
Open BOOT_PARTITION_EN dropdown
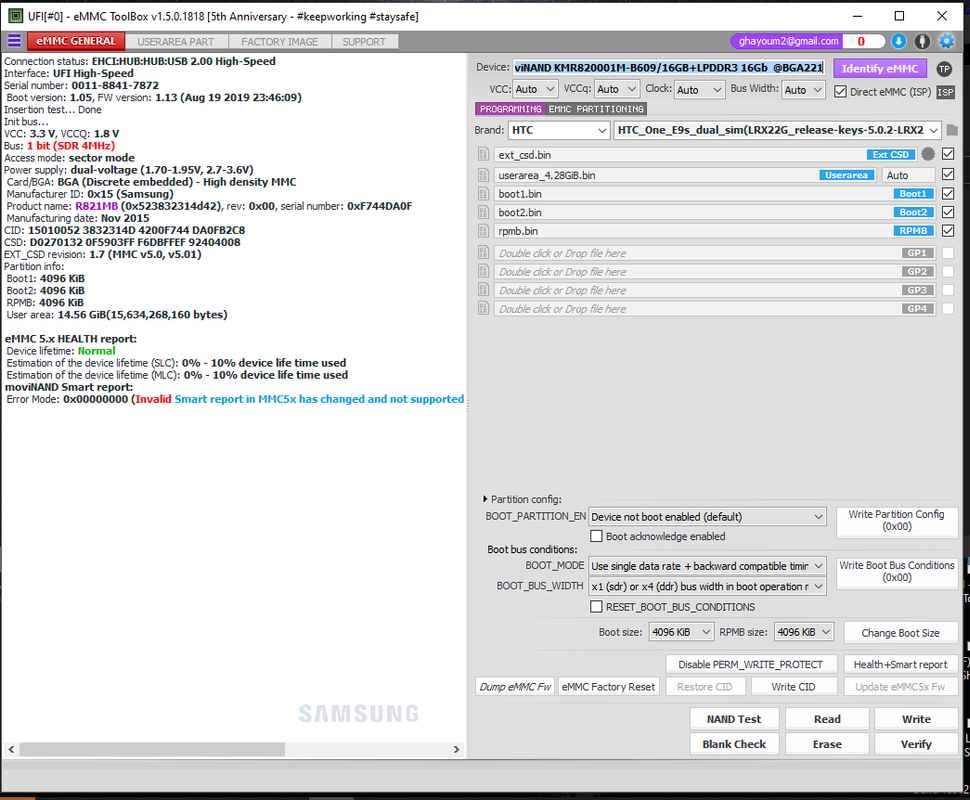pyautogui.click(x=707, y=517)
